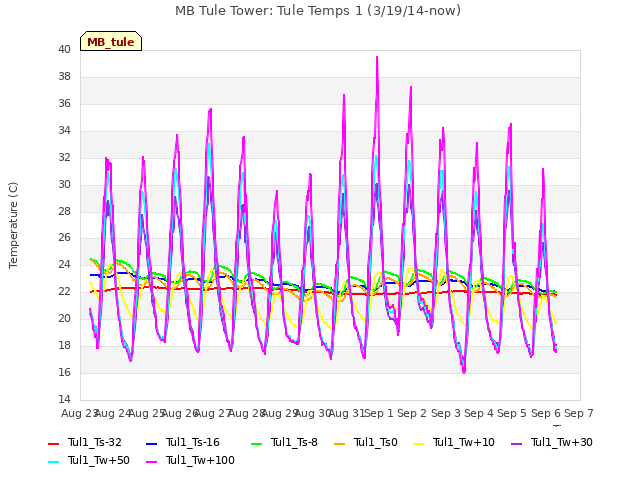Screen dimensions: 640x480
Task: Click the 16 y-axis tick label
Action: [x=64, y=372]
